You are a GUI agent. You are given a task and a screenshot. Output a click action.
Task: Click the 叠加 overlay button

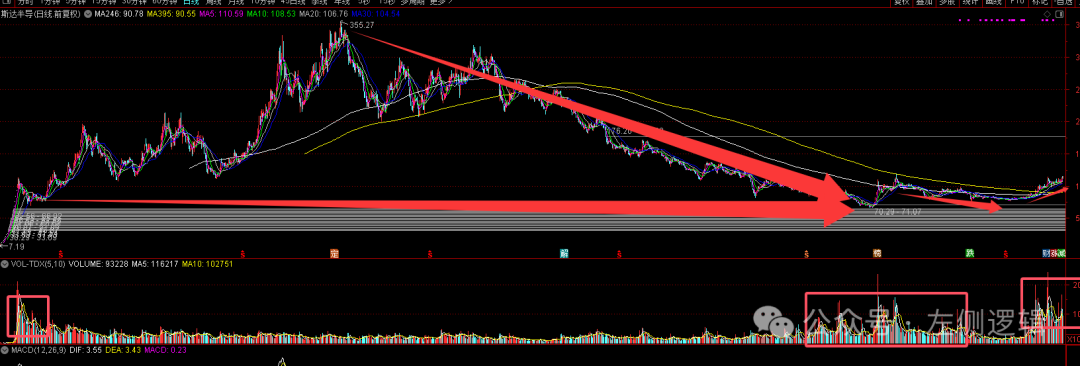[924, 3]
